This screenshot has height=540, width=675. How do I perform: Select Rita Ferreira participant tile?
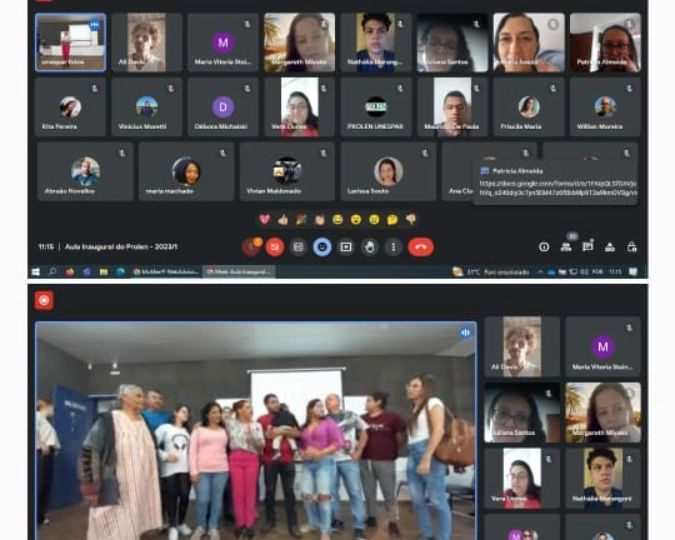pyautogui.click(x=70, y=107)
